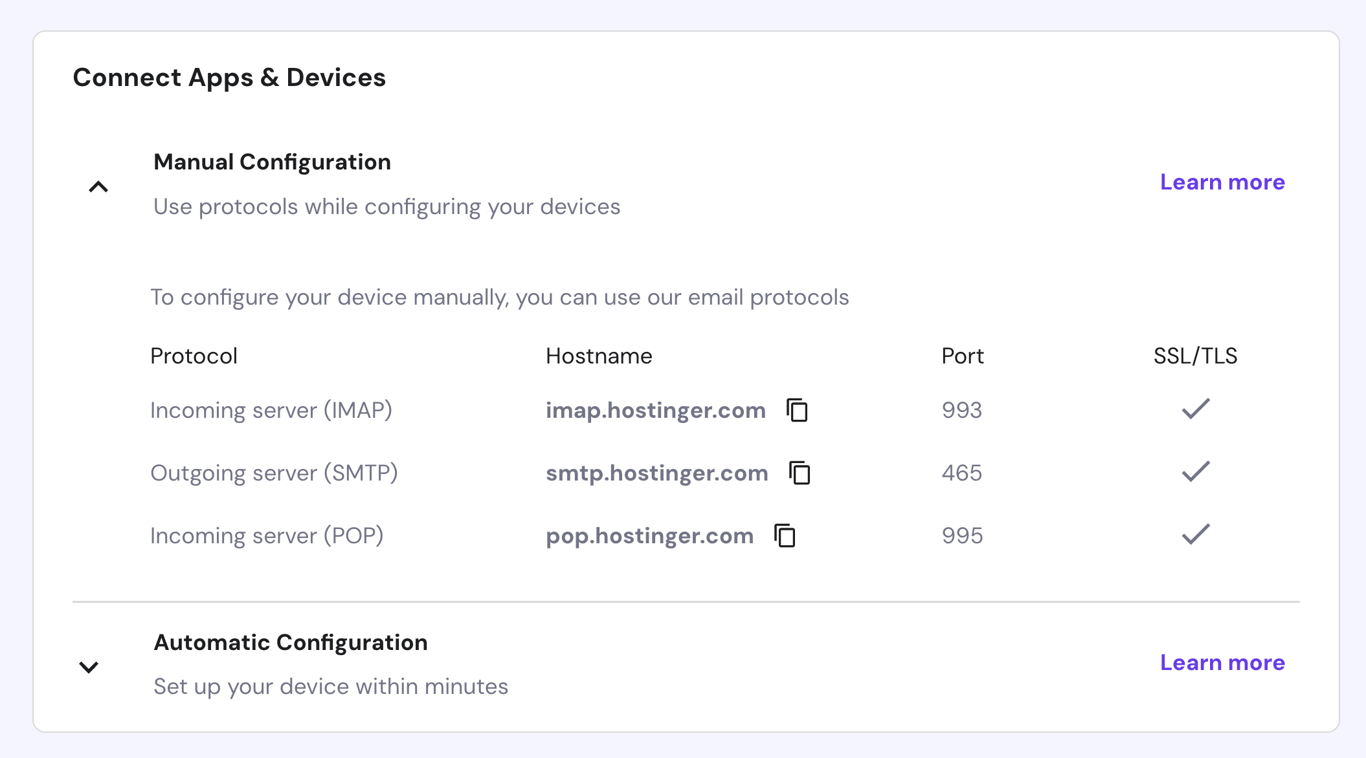
Task: Click the SSL/TLS checkmark for POP
Action: (x=1195, y=534)
